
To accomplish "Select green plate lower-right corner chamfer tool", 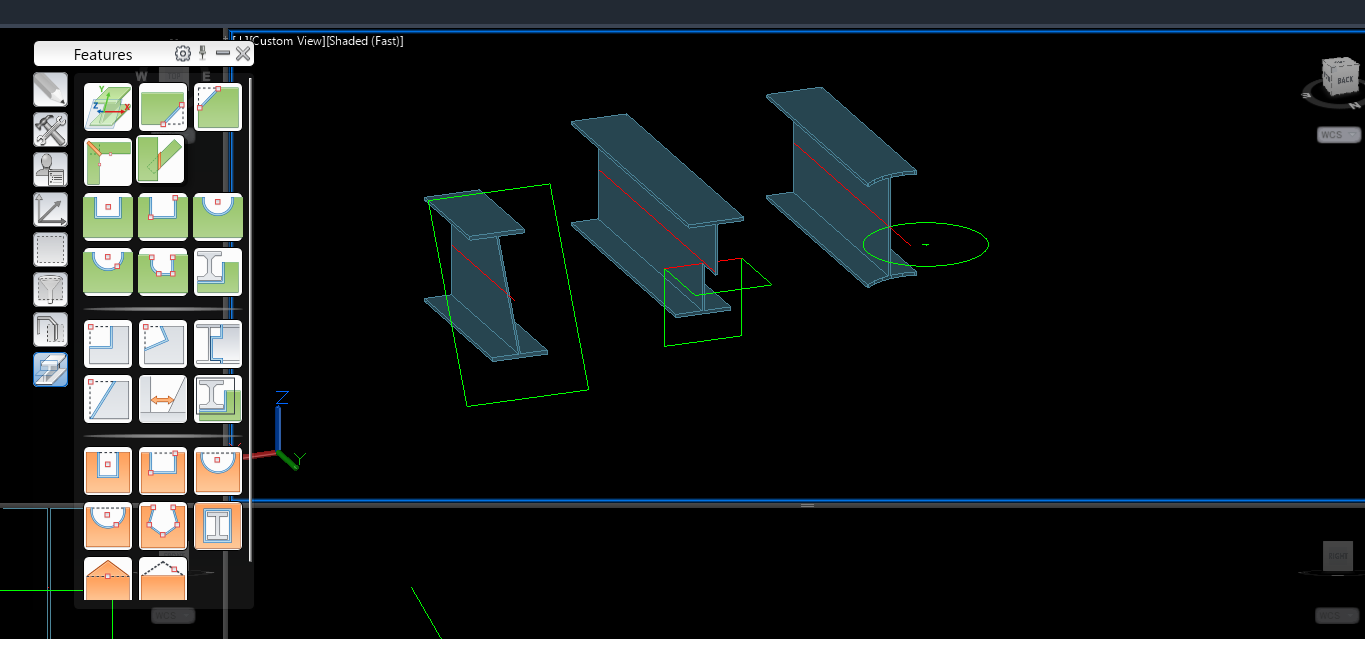I will [x=163, y=107].
